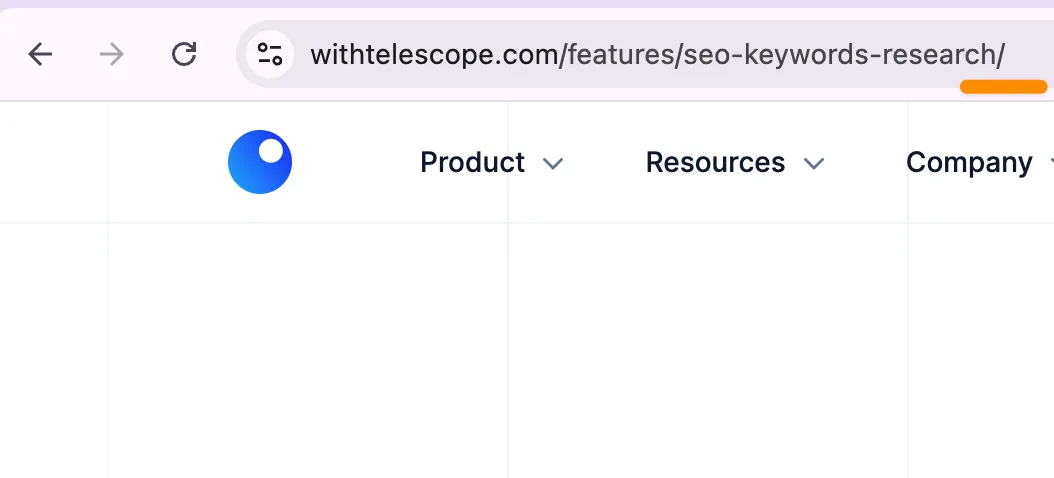Click the trailing slash ending the URL
This screenshot has width=1054, height=478.
1000,54
